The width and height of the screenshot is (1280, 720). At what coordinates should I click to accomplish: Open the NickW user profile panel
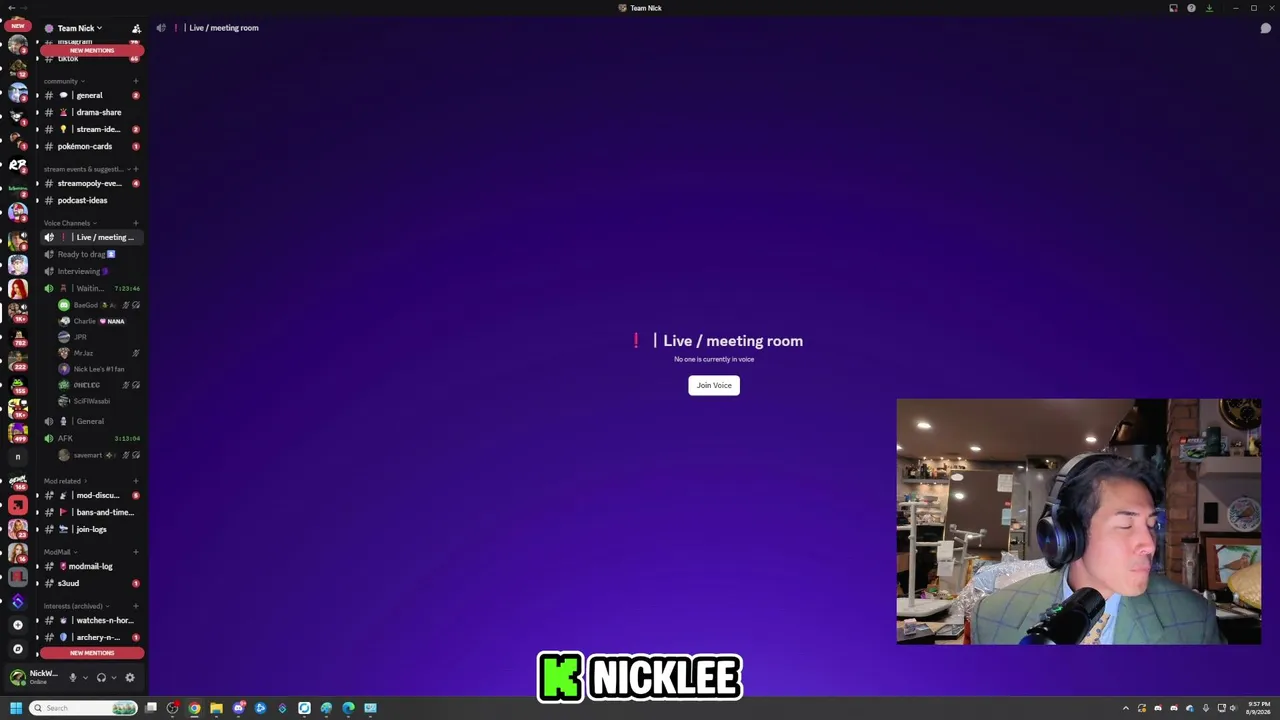35,677
